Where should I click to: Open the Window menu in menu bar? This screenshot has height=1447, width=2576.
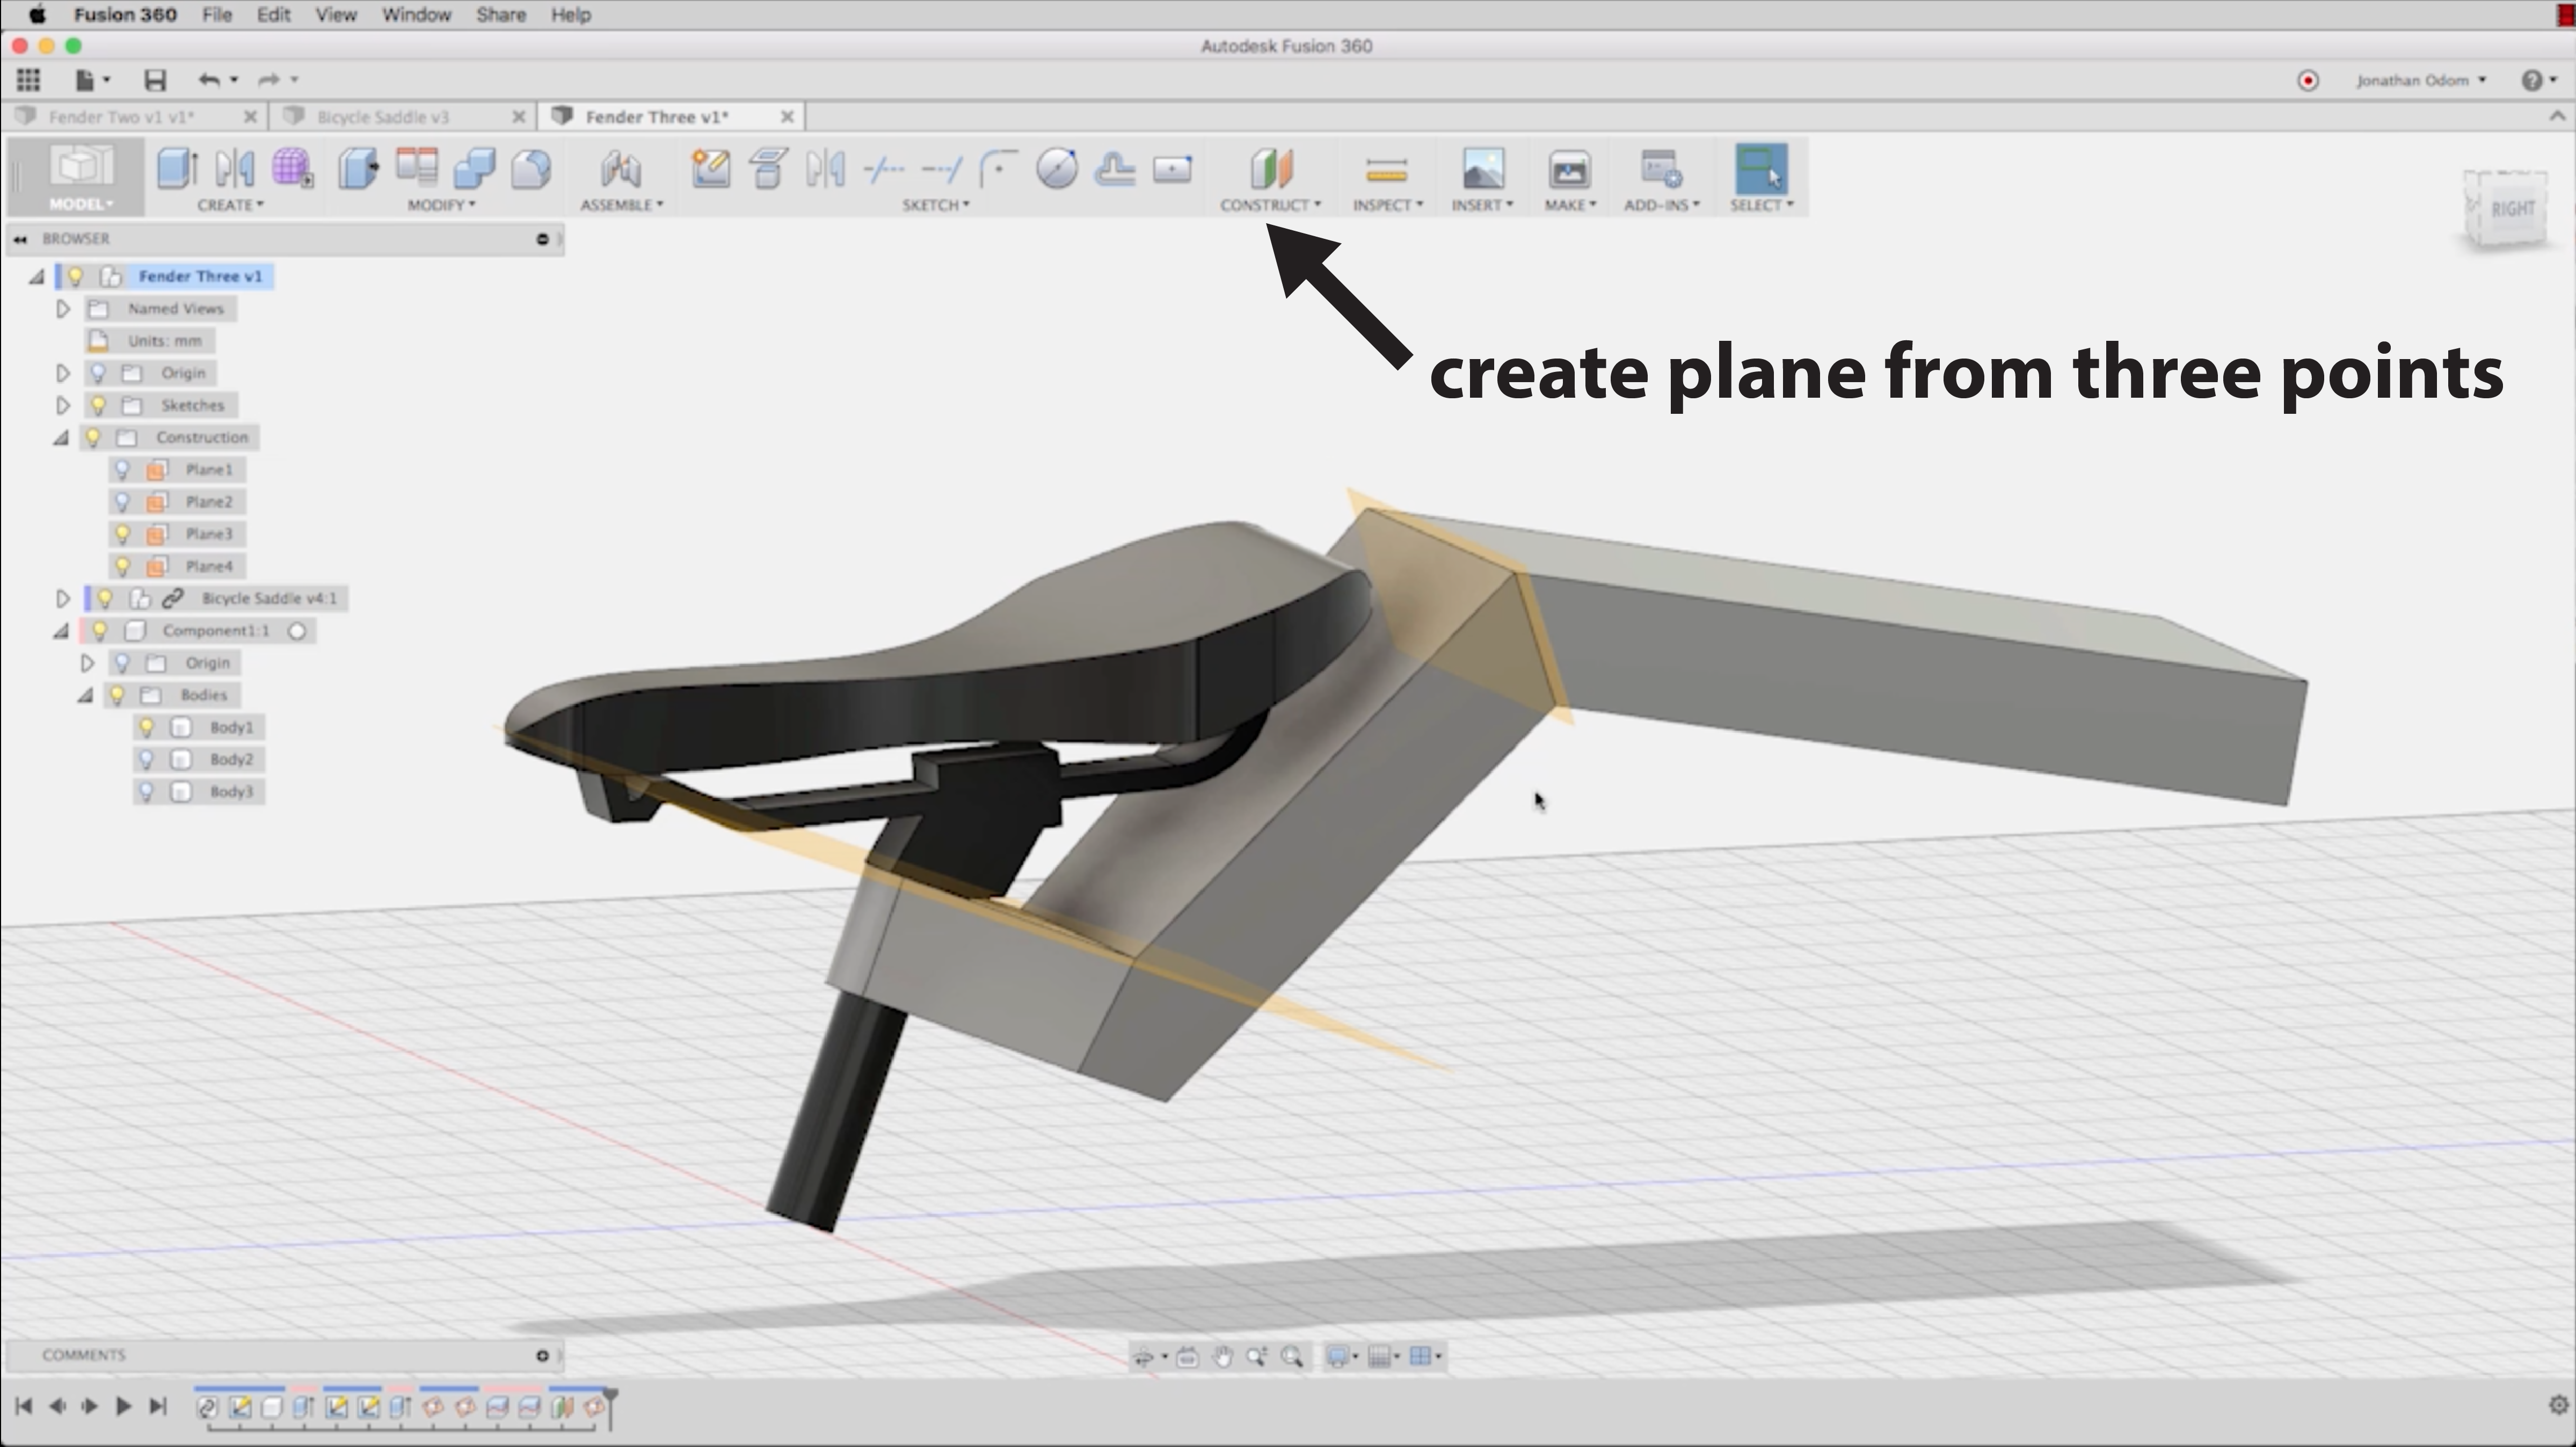416,15
